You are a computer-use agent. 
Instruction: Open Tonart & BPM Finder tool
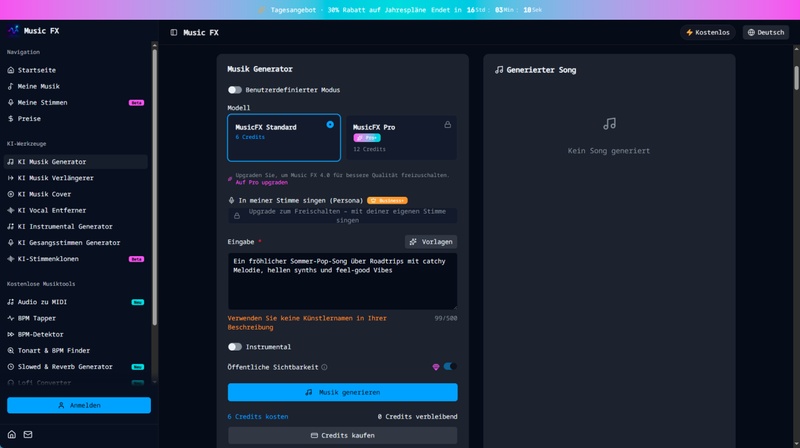[76, 351]
